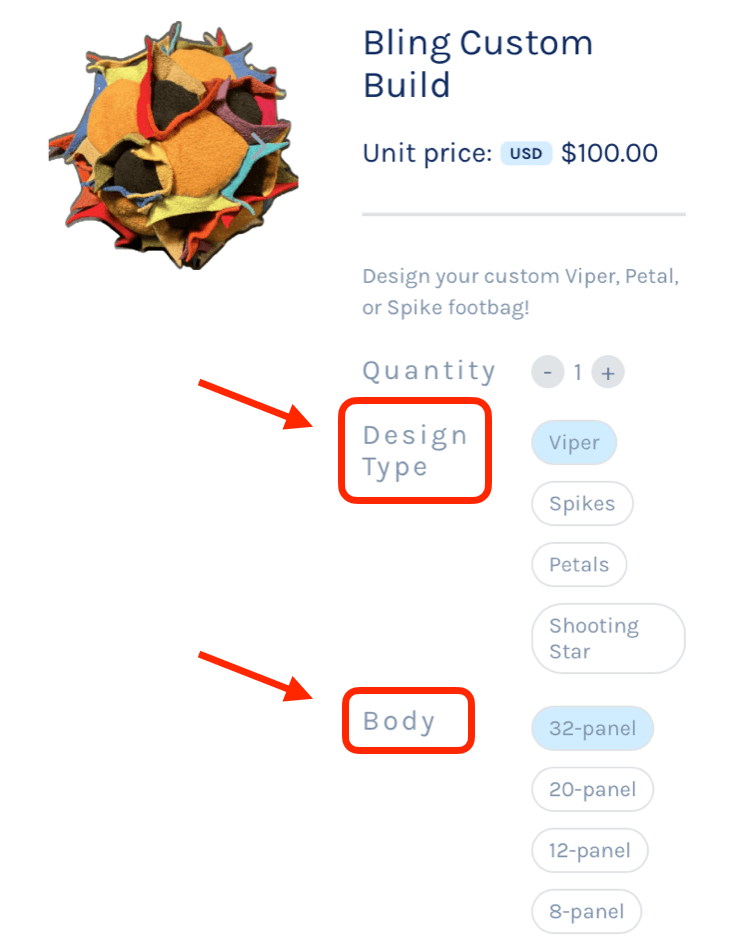732x952 pixels.
Task: Select the Viper design type
Action: point(573,443)
